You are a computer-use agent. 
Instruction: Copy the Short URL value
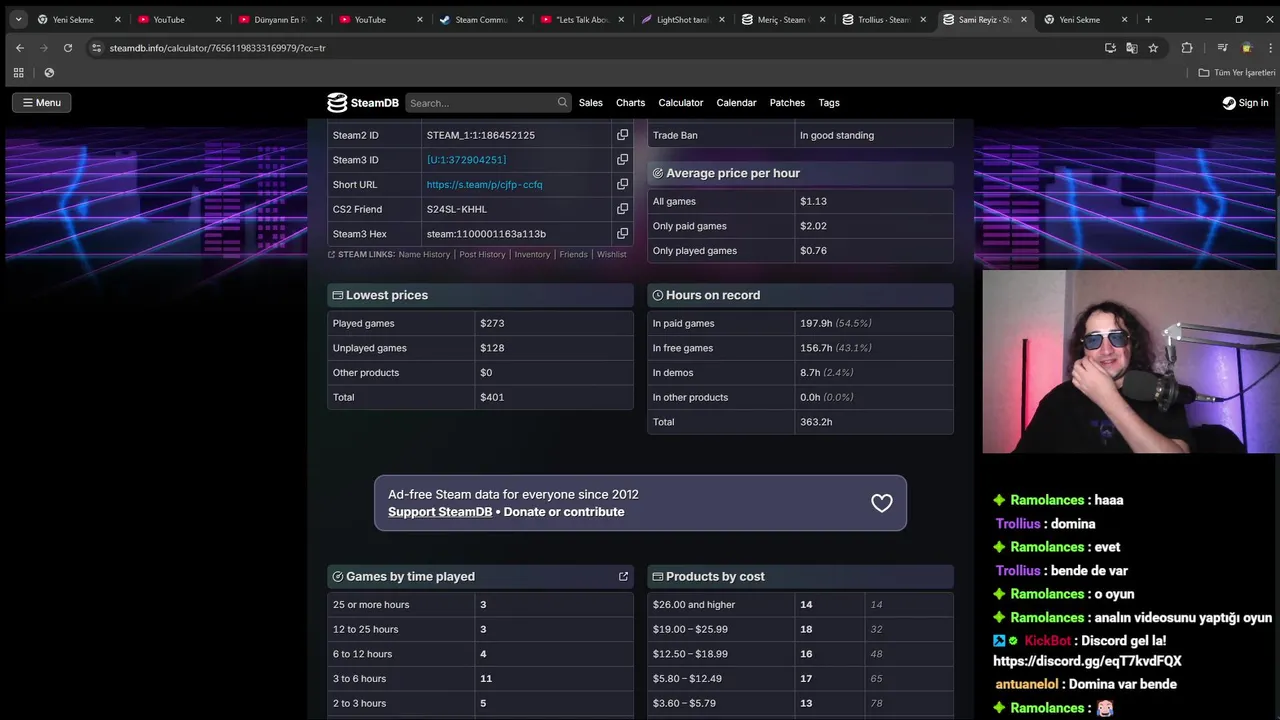tap(622, 184)
